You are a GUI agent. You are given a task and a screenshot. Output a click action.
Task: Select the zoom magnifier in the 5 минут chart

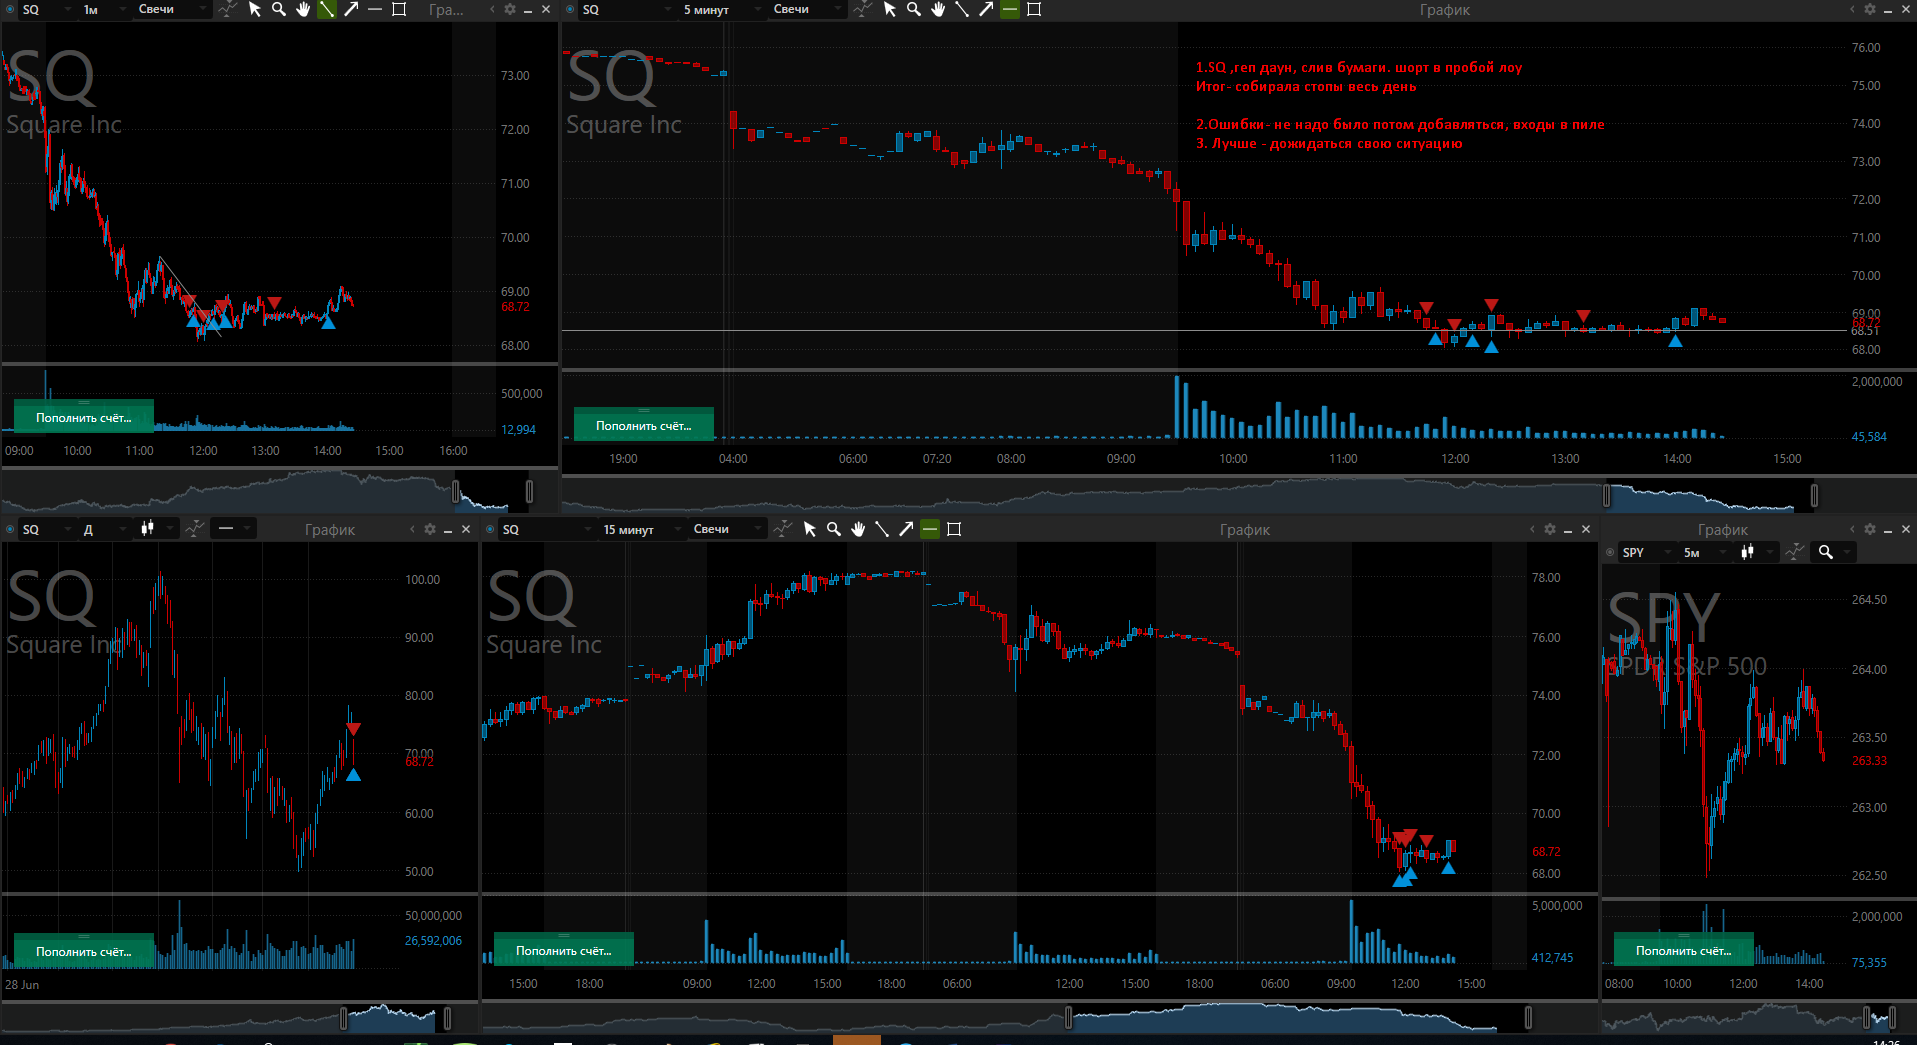[914, 9]
